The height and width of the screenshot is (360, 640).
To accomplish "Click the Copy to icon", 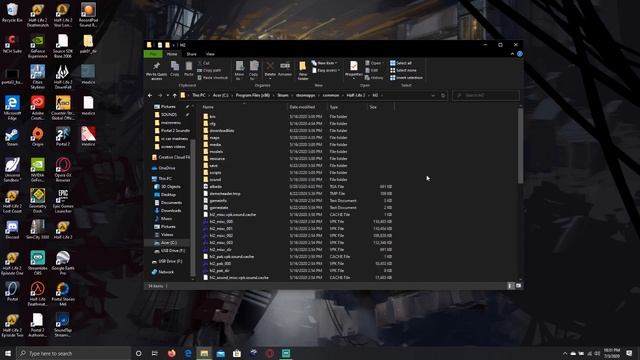I will pyautogui.click(x=254, y=70).
